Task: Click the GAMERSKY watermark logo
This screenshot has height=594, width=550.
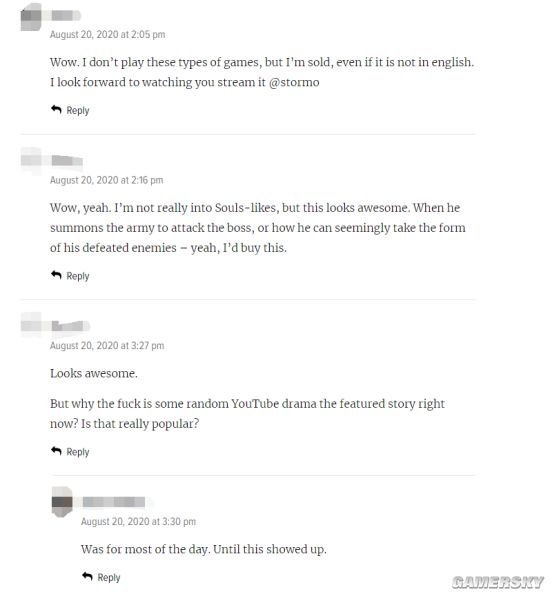Action: click(498, 582)
